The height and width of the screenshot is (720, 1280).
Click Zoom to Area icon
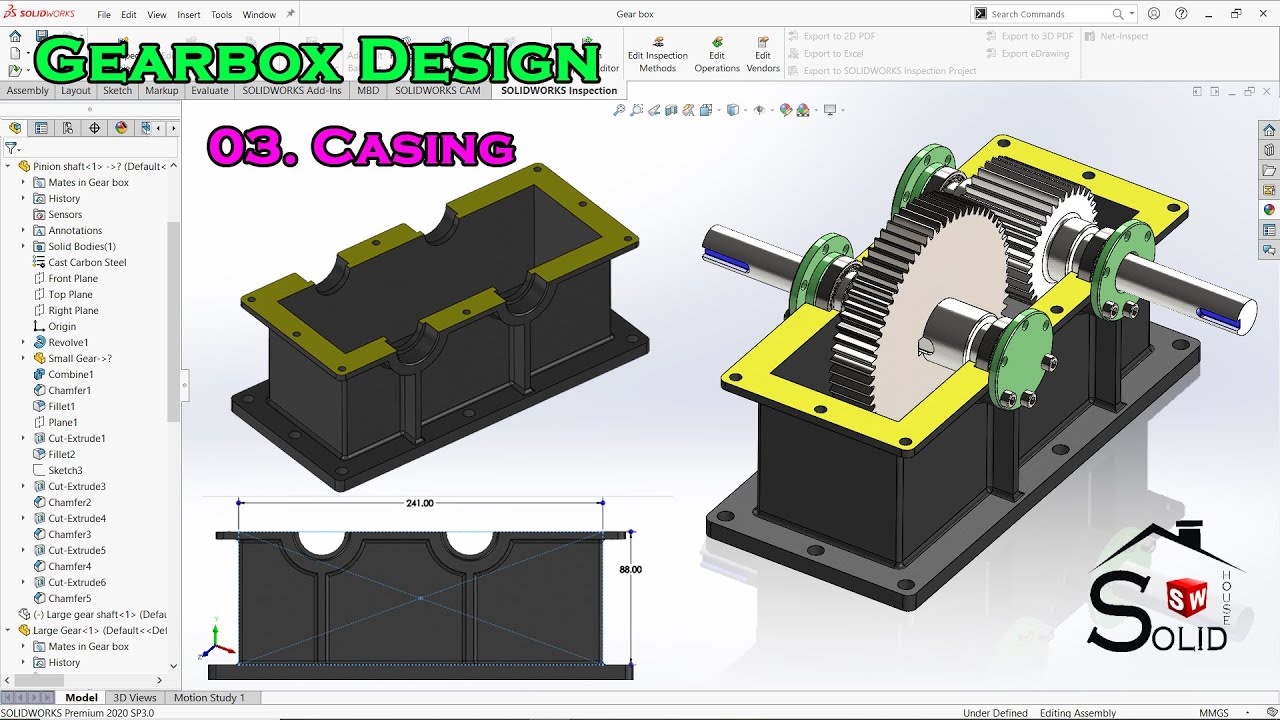(637, 110)
